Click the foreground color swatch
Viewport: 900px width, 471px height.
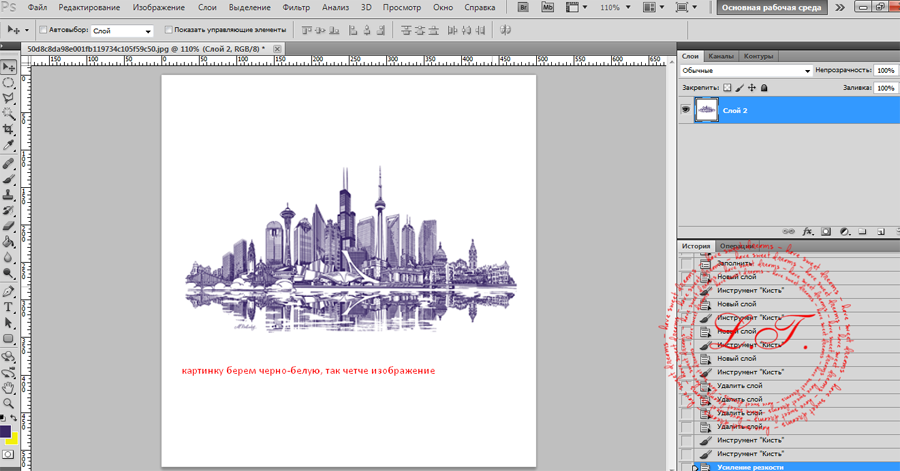pos(5,431)
